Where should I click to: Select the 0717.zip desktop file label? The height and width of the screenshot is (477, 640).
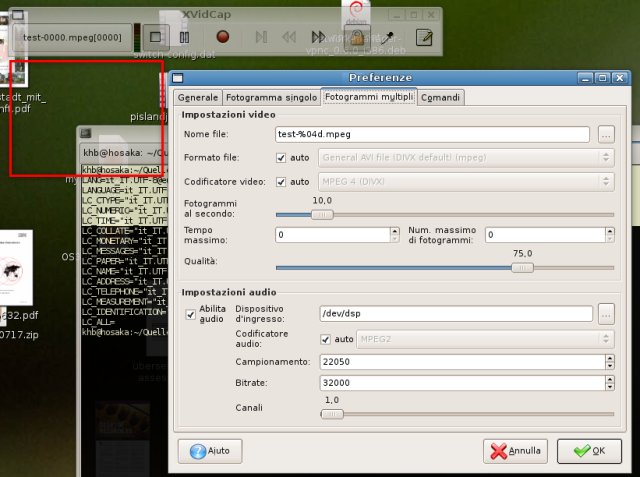19,335
